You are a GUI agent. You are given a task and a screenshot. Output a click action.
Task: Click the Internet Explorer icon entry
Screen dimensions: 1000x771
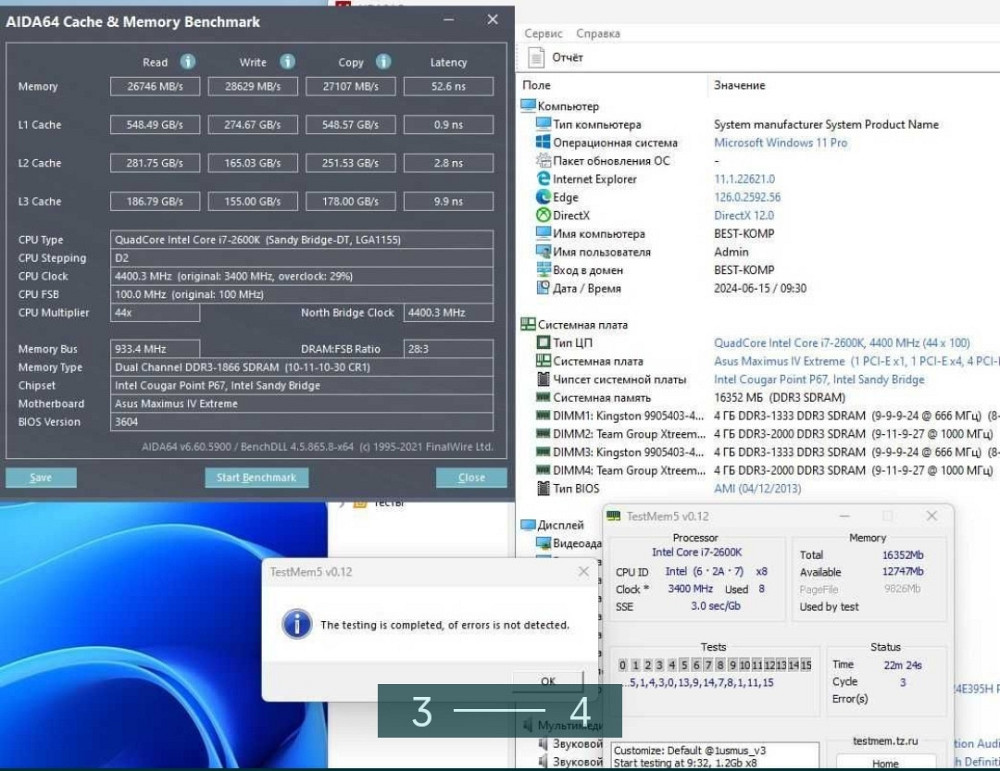coord(544,179)
